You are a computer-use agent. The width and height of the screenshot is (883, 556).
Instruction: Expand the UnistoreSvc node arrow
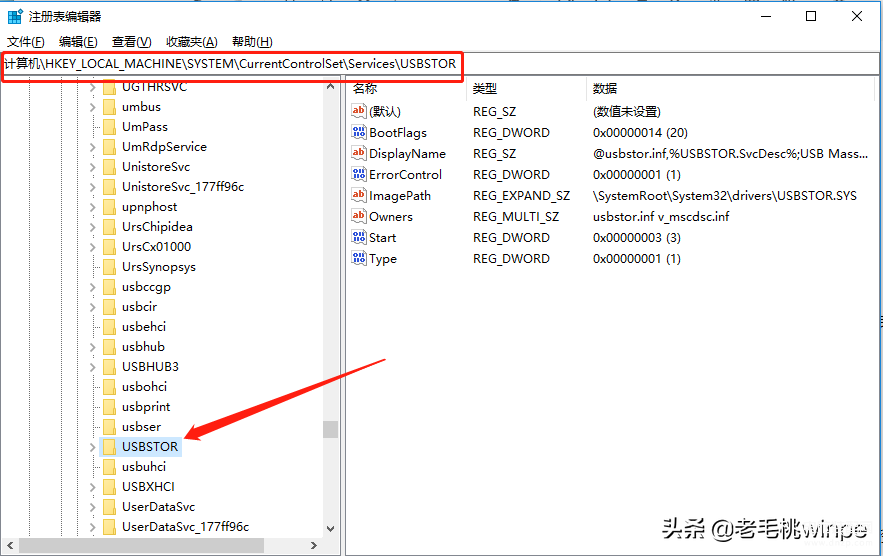pyautogui.click(x=93, y=167)
